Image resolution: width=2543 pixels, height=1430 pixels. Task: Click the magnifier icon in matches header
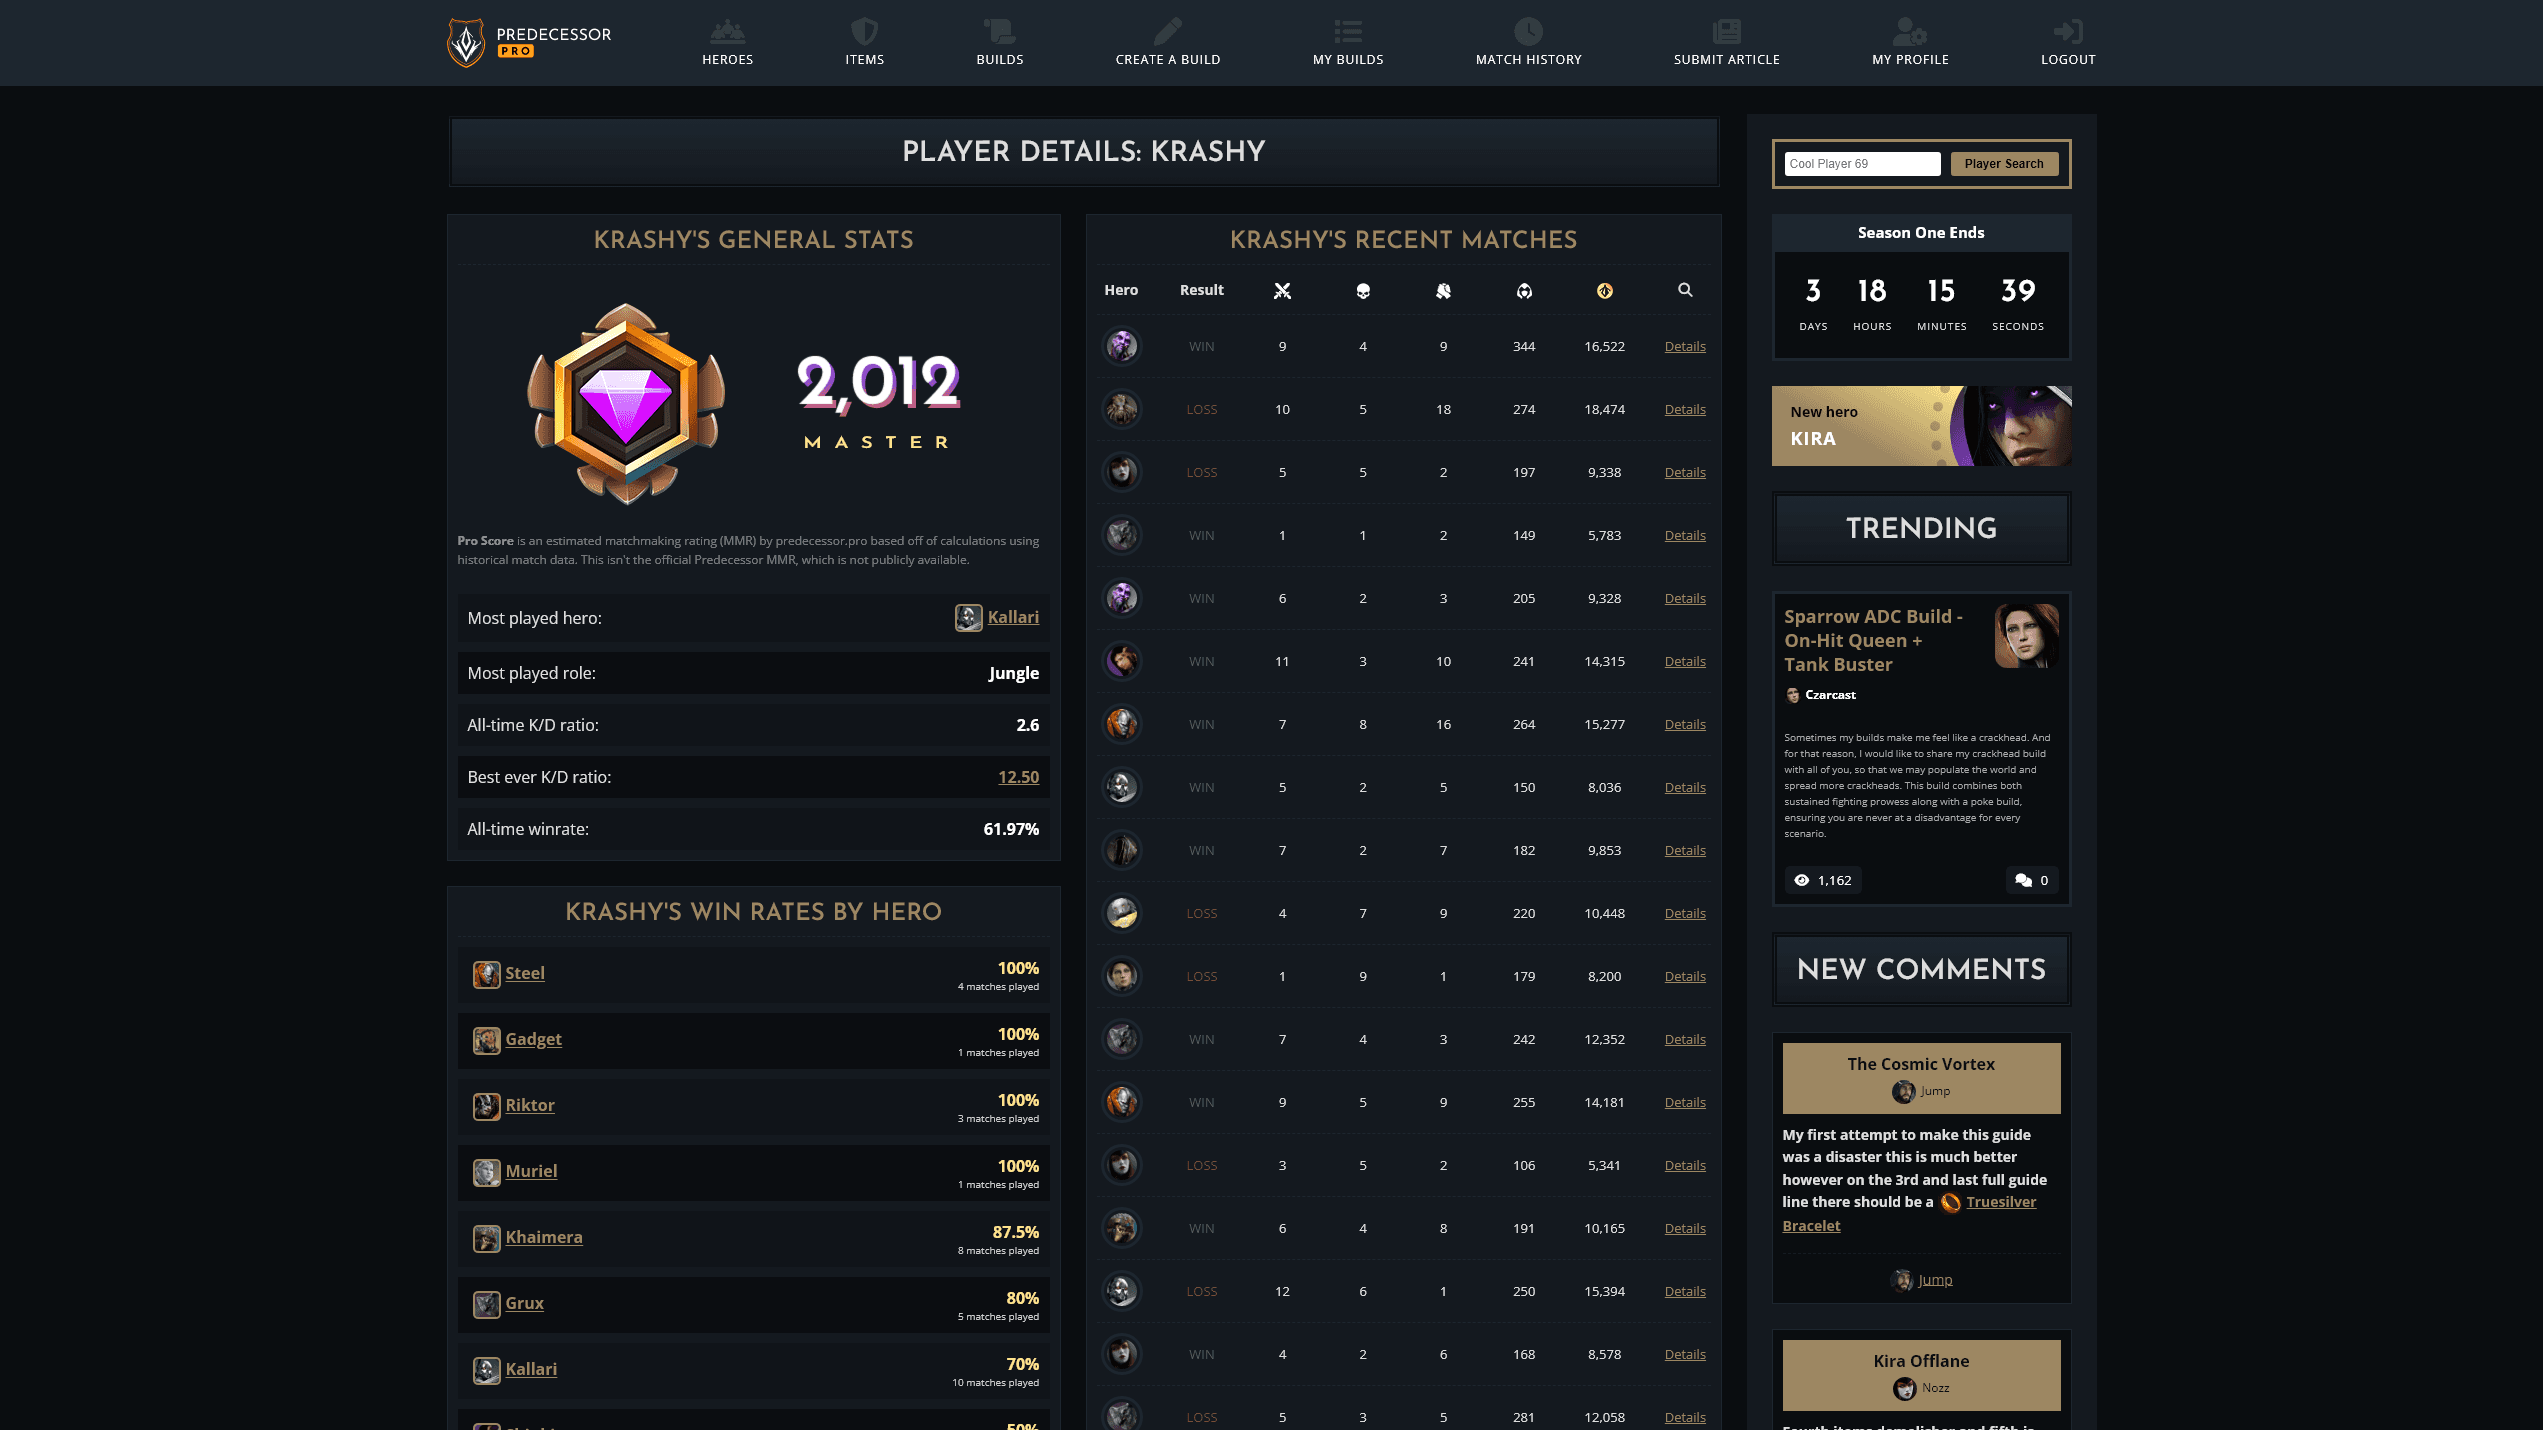pyautogui.click(x=1685, y=290)
